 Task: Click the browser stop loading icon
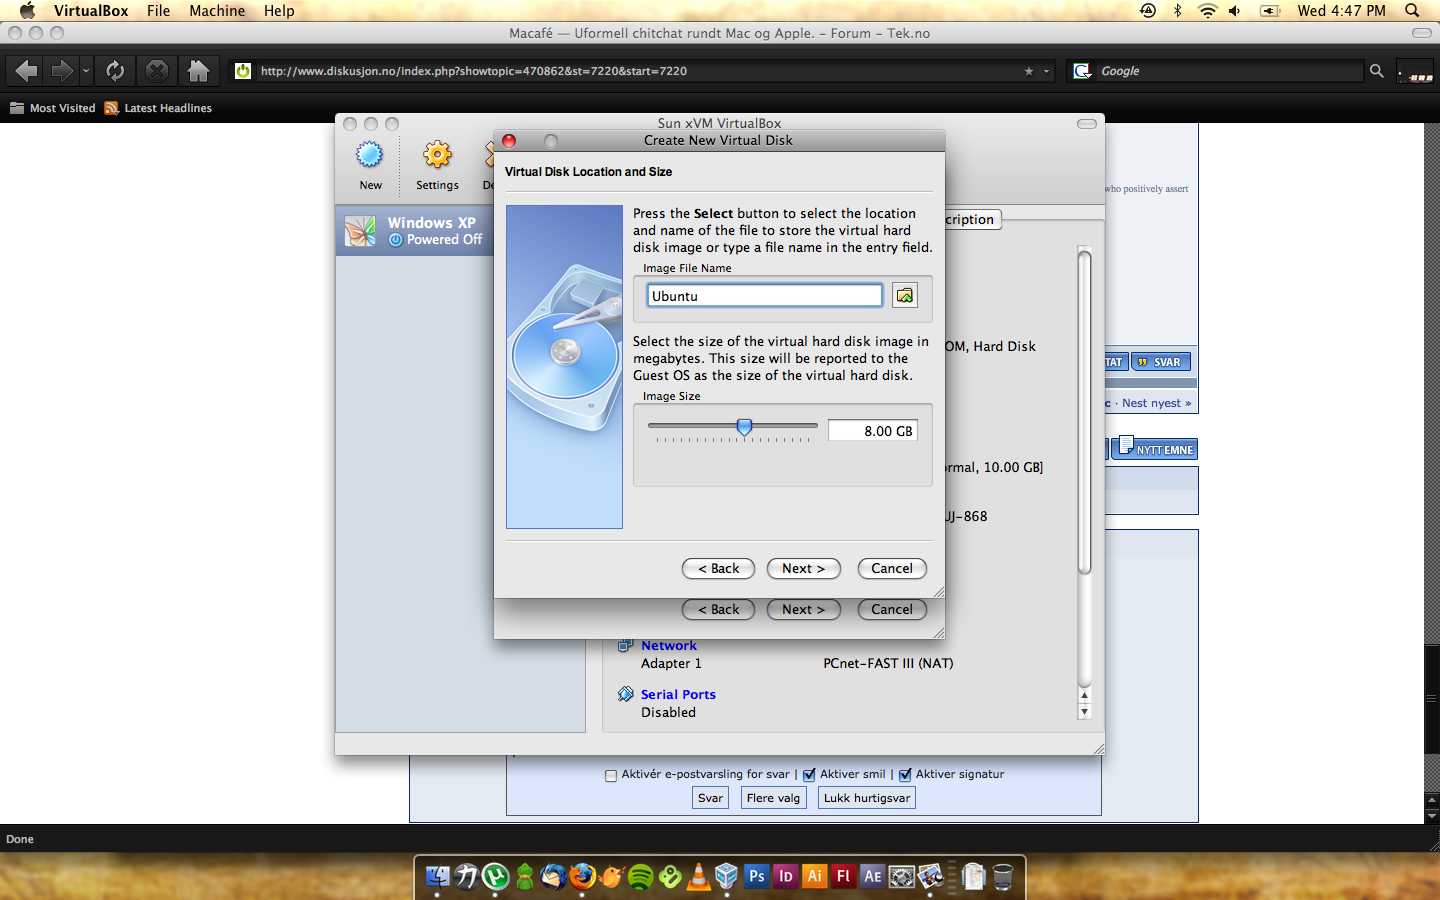[157, 70]
